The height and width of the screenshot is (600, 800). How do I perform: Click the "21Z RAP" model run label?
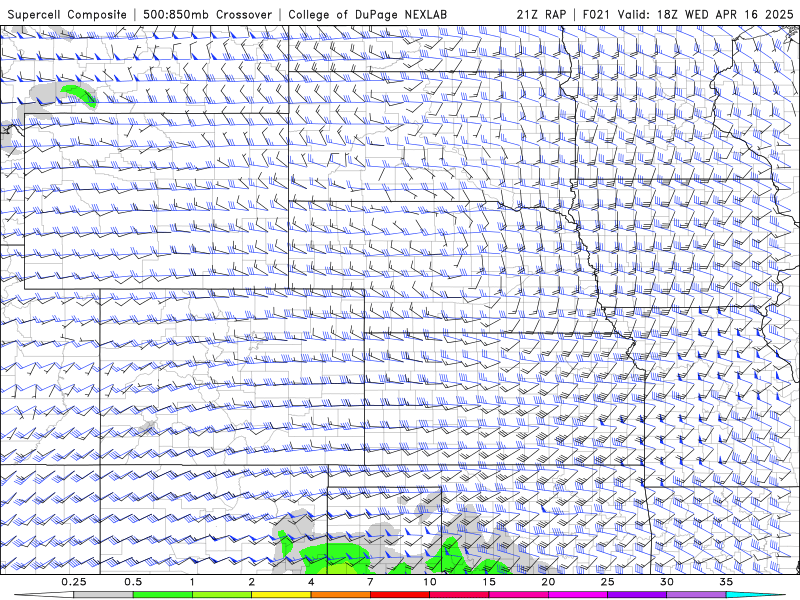[541, 14]
